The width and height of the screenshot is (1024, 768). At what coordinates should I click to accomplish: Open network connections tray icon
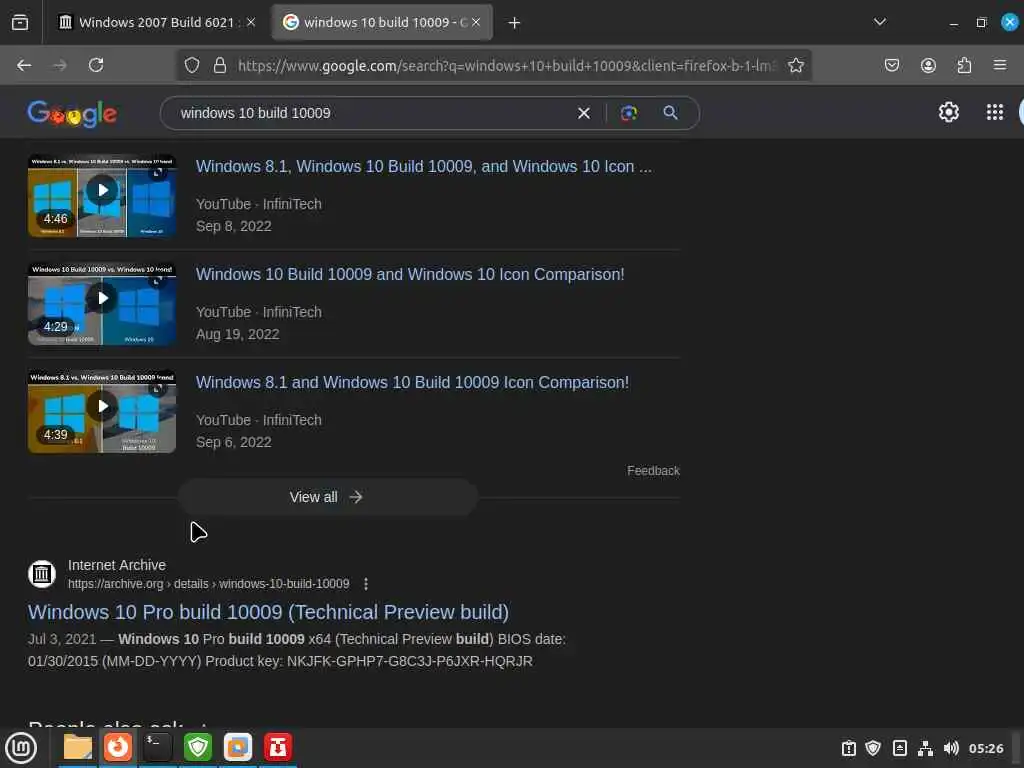point(925,748)
